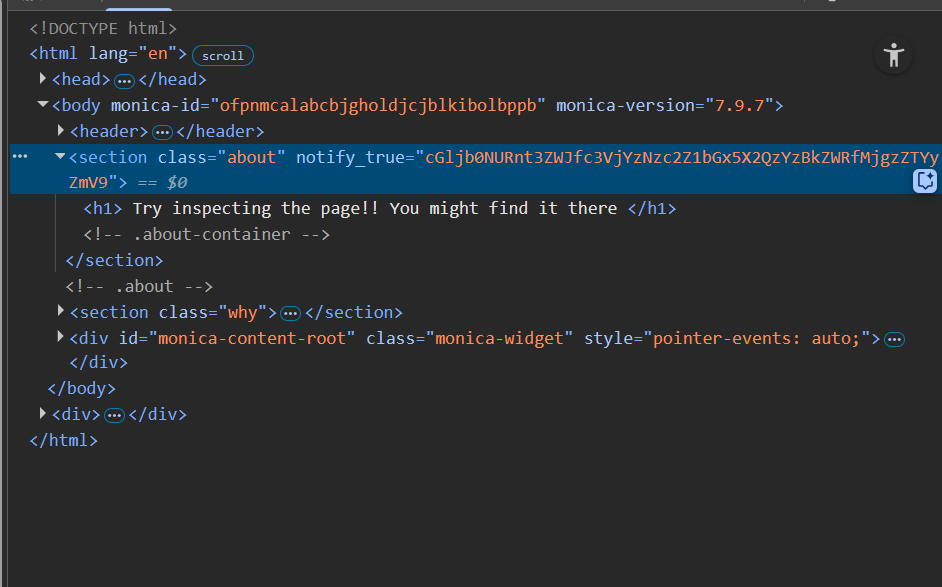This screenshot has width=942, height=587.
Task: Click the accessibility icon in top right
Action: [894, 55]
